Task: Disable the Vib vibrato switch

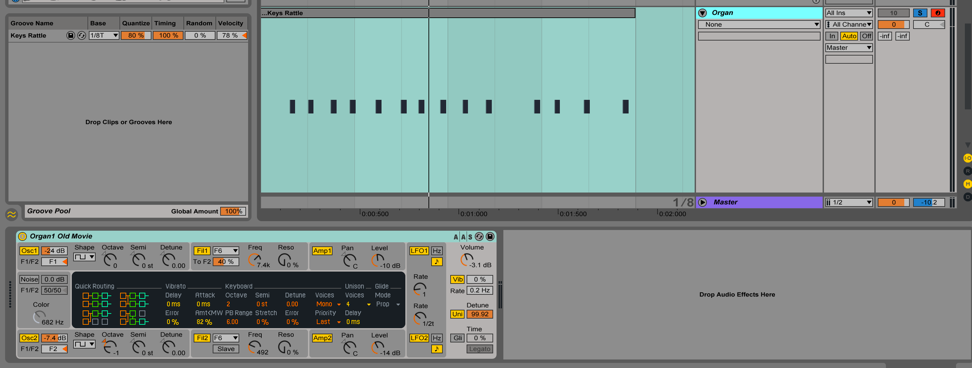Action: [x=457, y=279]
